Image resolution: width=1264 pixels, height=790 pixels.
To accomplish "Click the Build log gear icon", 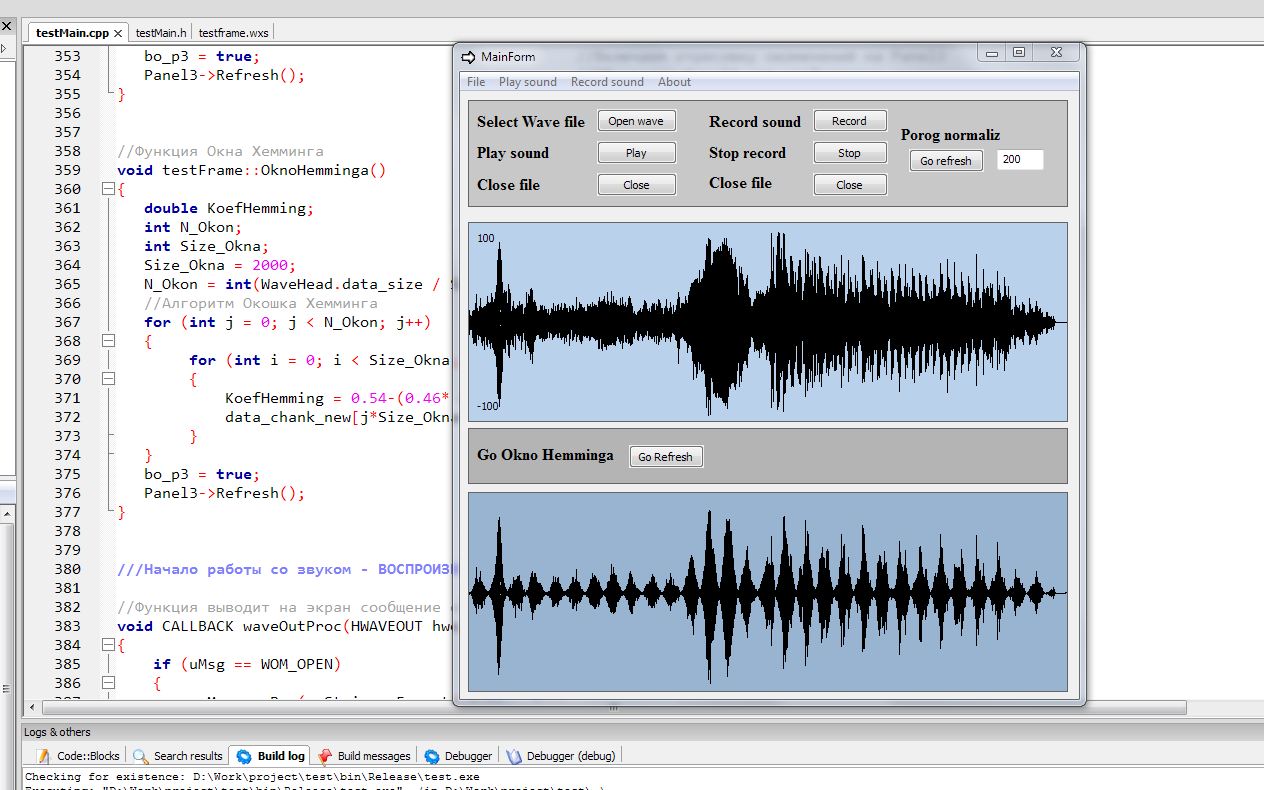I will 244,756.
